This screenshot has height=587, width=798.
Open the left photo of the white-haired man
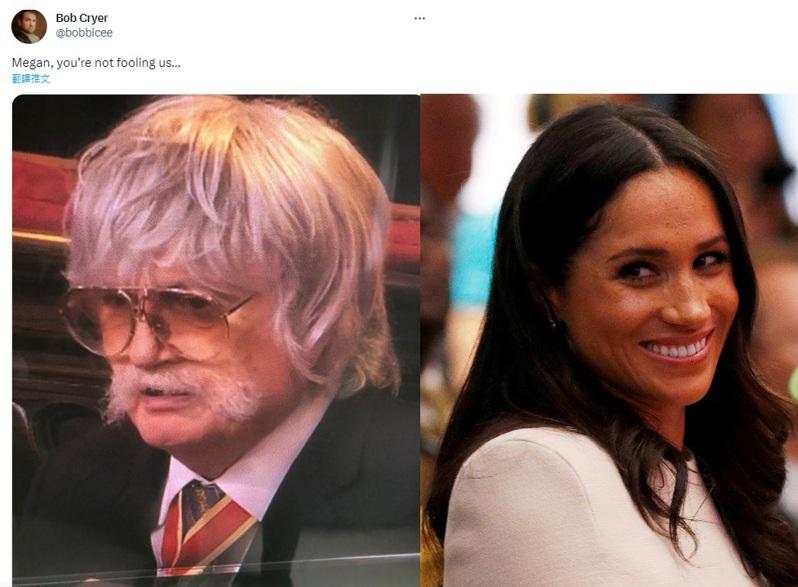[x=216, y=340]
